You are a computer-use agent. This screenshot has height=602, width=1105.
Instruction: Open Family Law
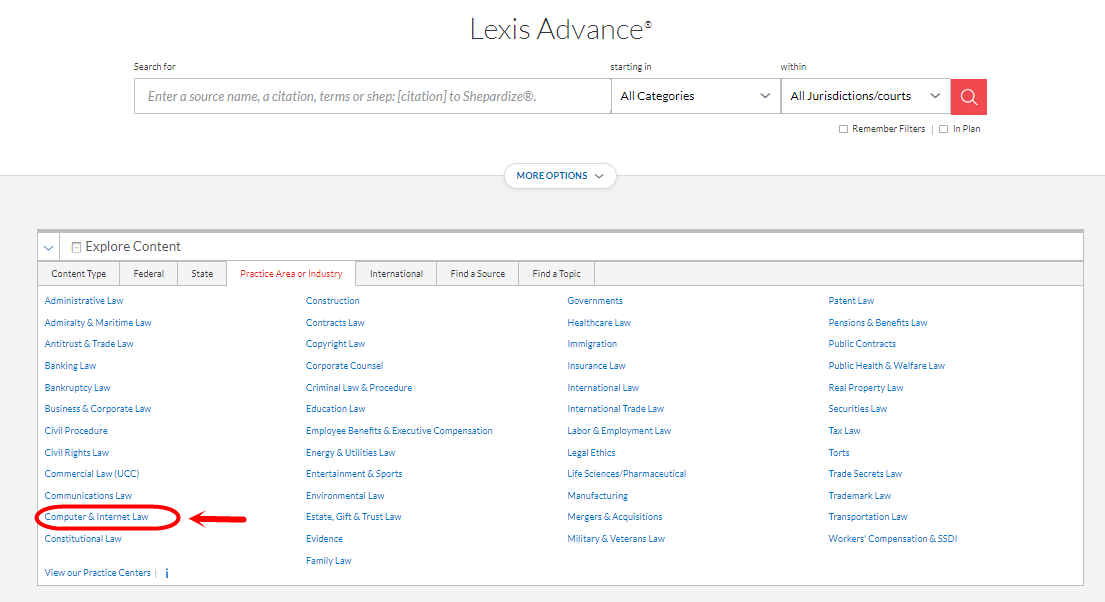[328, 560]
